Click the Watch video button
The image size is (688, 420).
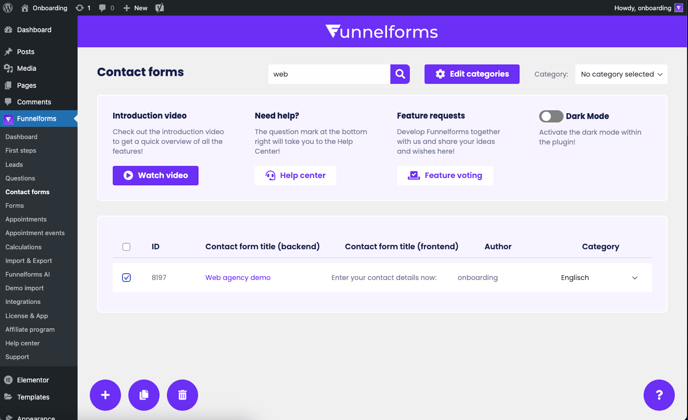click(155, 176)
